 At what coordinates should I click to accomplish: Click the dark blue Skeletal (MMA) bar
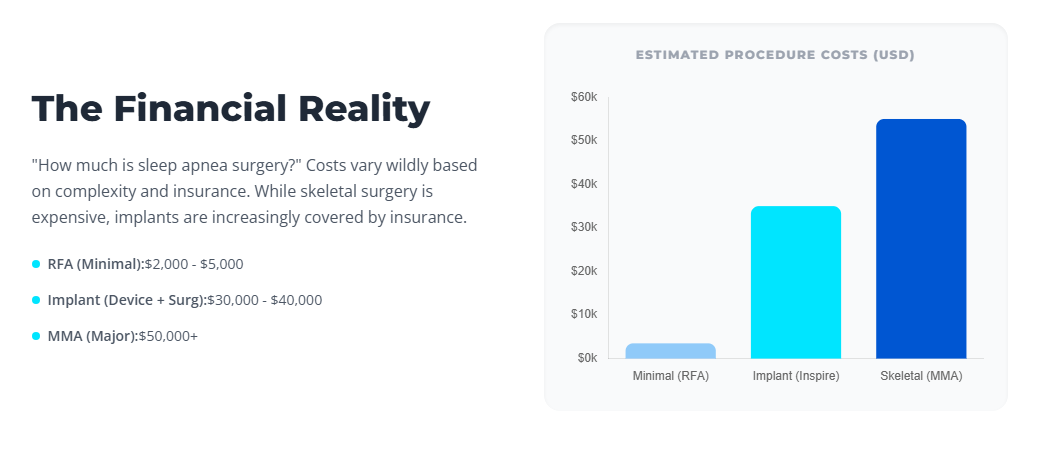point(921,238)
